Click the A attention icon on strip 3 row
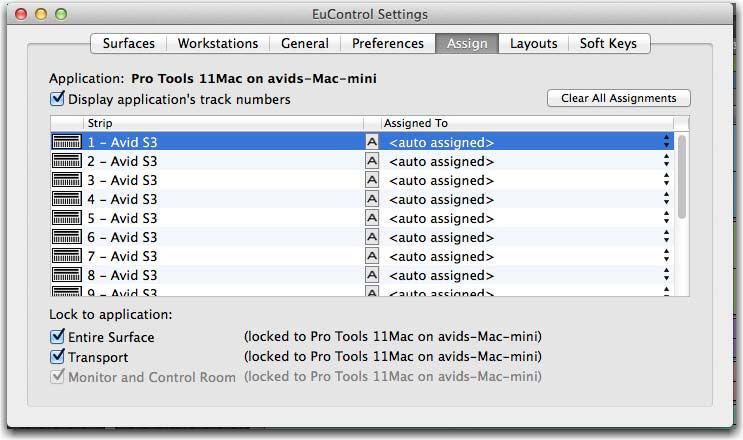 [x=372, y=180]
